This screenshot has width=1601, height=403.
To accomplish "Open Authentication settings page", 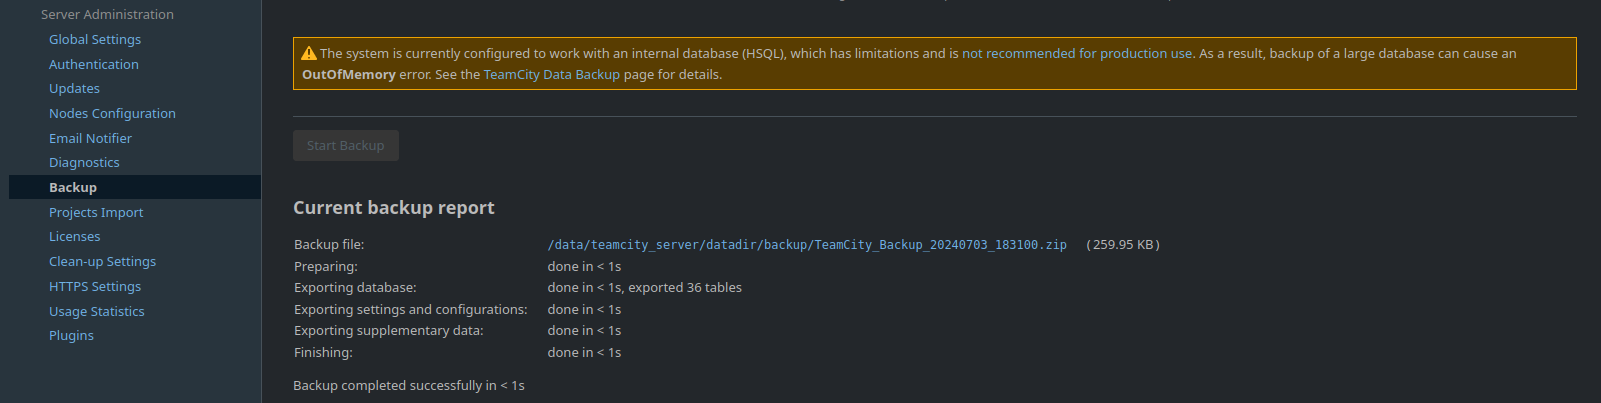I will click(94, 64).
